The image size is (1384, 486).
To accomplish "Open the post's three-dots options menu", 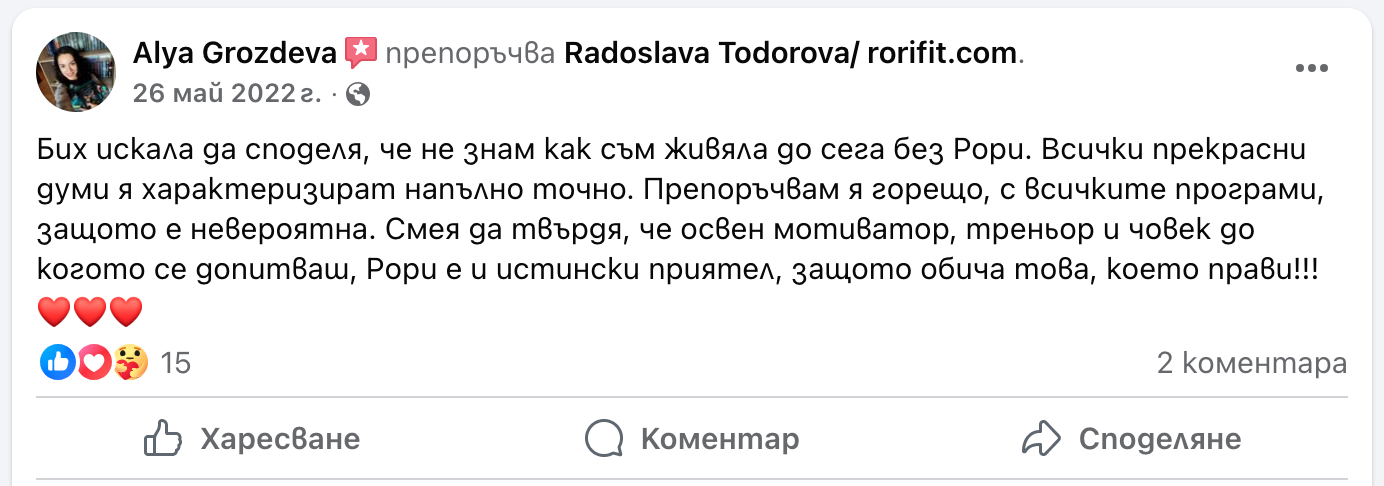I will pos(1310,68).
